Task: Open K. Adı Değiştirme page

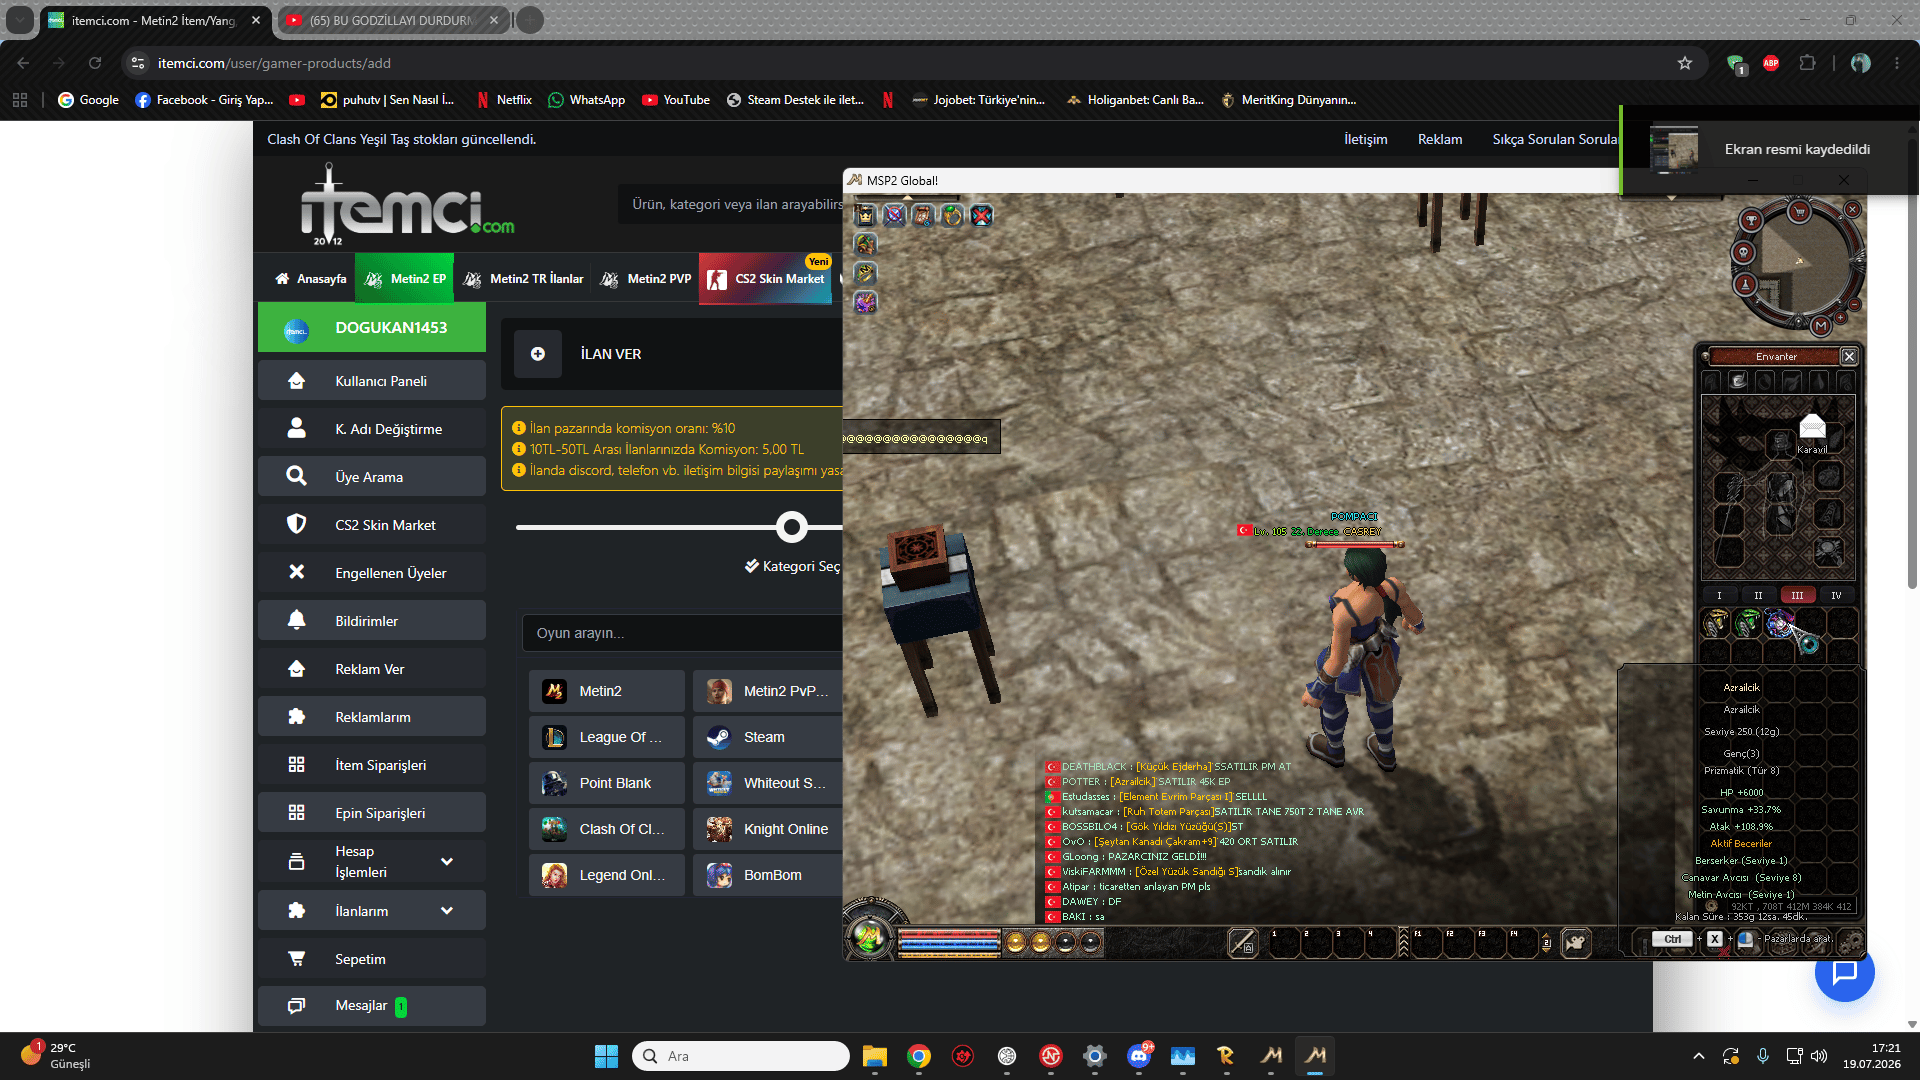Action: (372, 429)
